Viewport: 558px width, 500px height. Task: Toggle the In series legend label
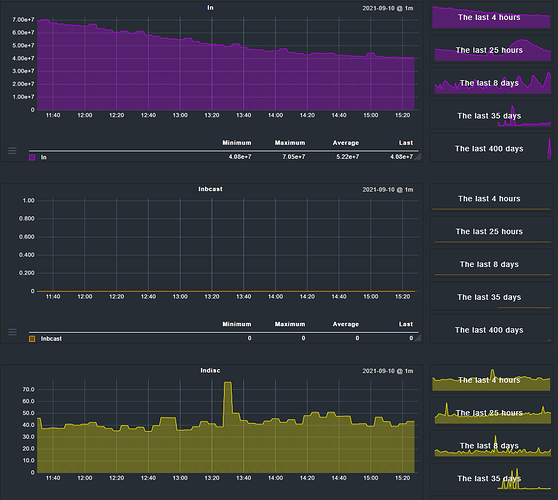[43, 157]
